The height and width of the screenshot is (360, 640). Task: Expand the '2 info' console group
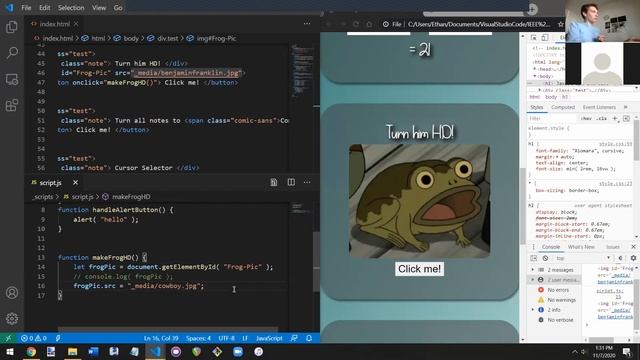533,310
